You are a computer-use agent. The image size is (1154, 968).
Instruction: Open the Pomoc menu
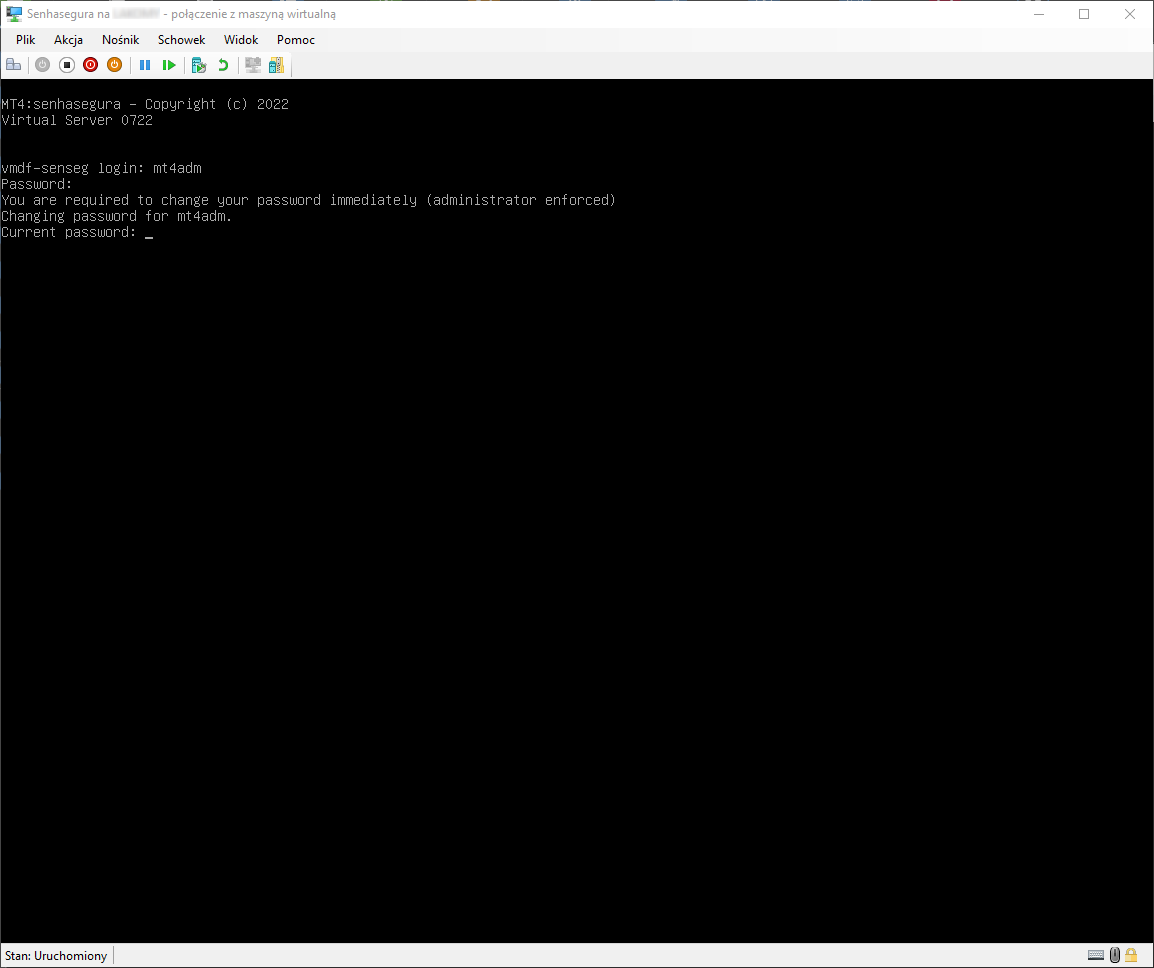point(296,40)
